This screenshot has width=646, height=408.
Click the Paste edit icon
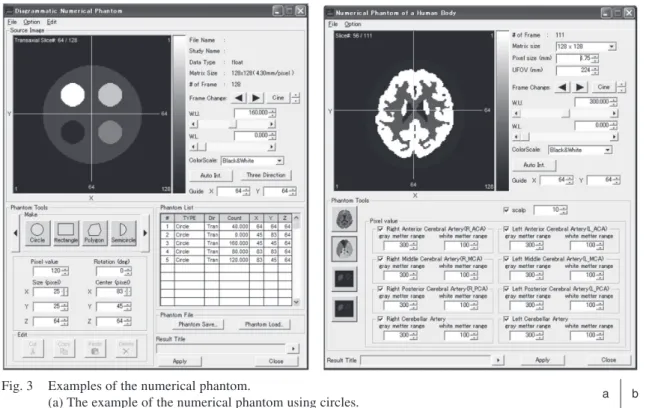tap(95, 348)
